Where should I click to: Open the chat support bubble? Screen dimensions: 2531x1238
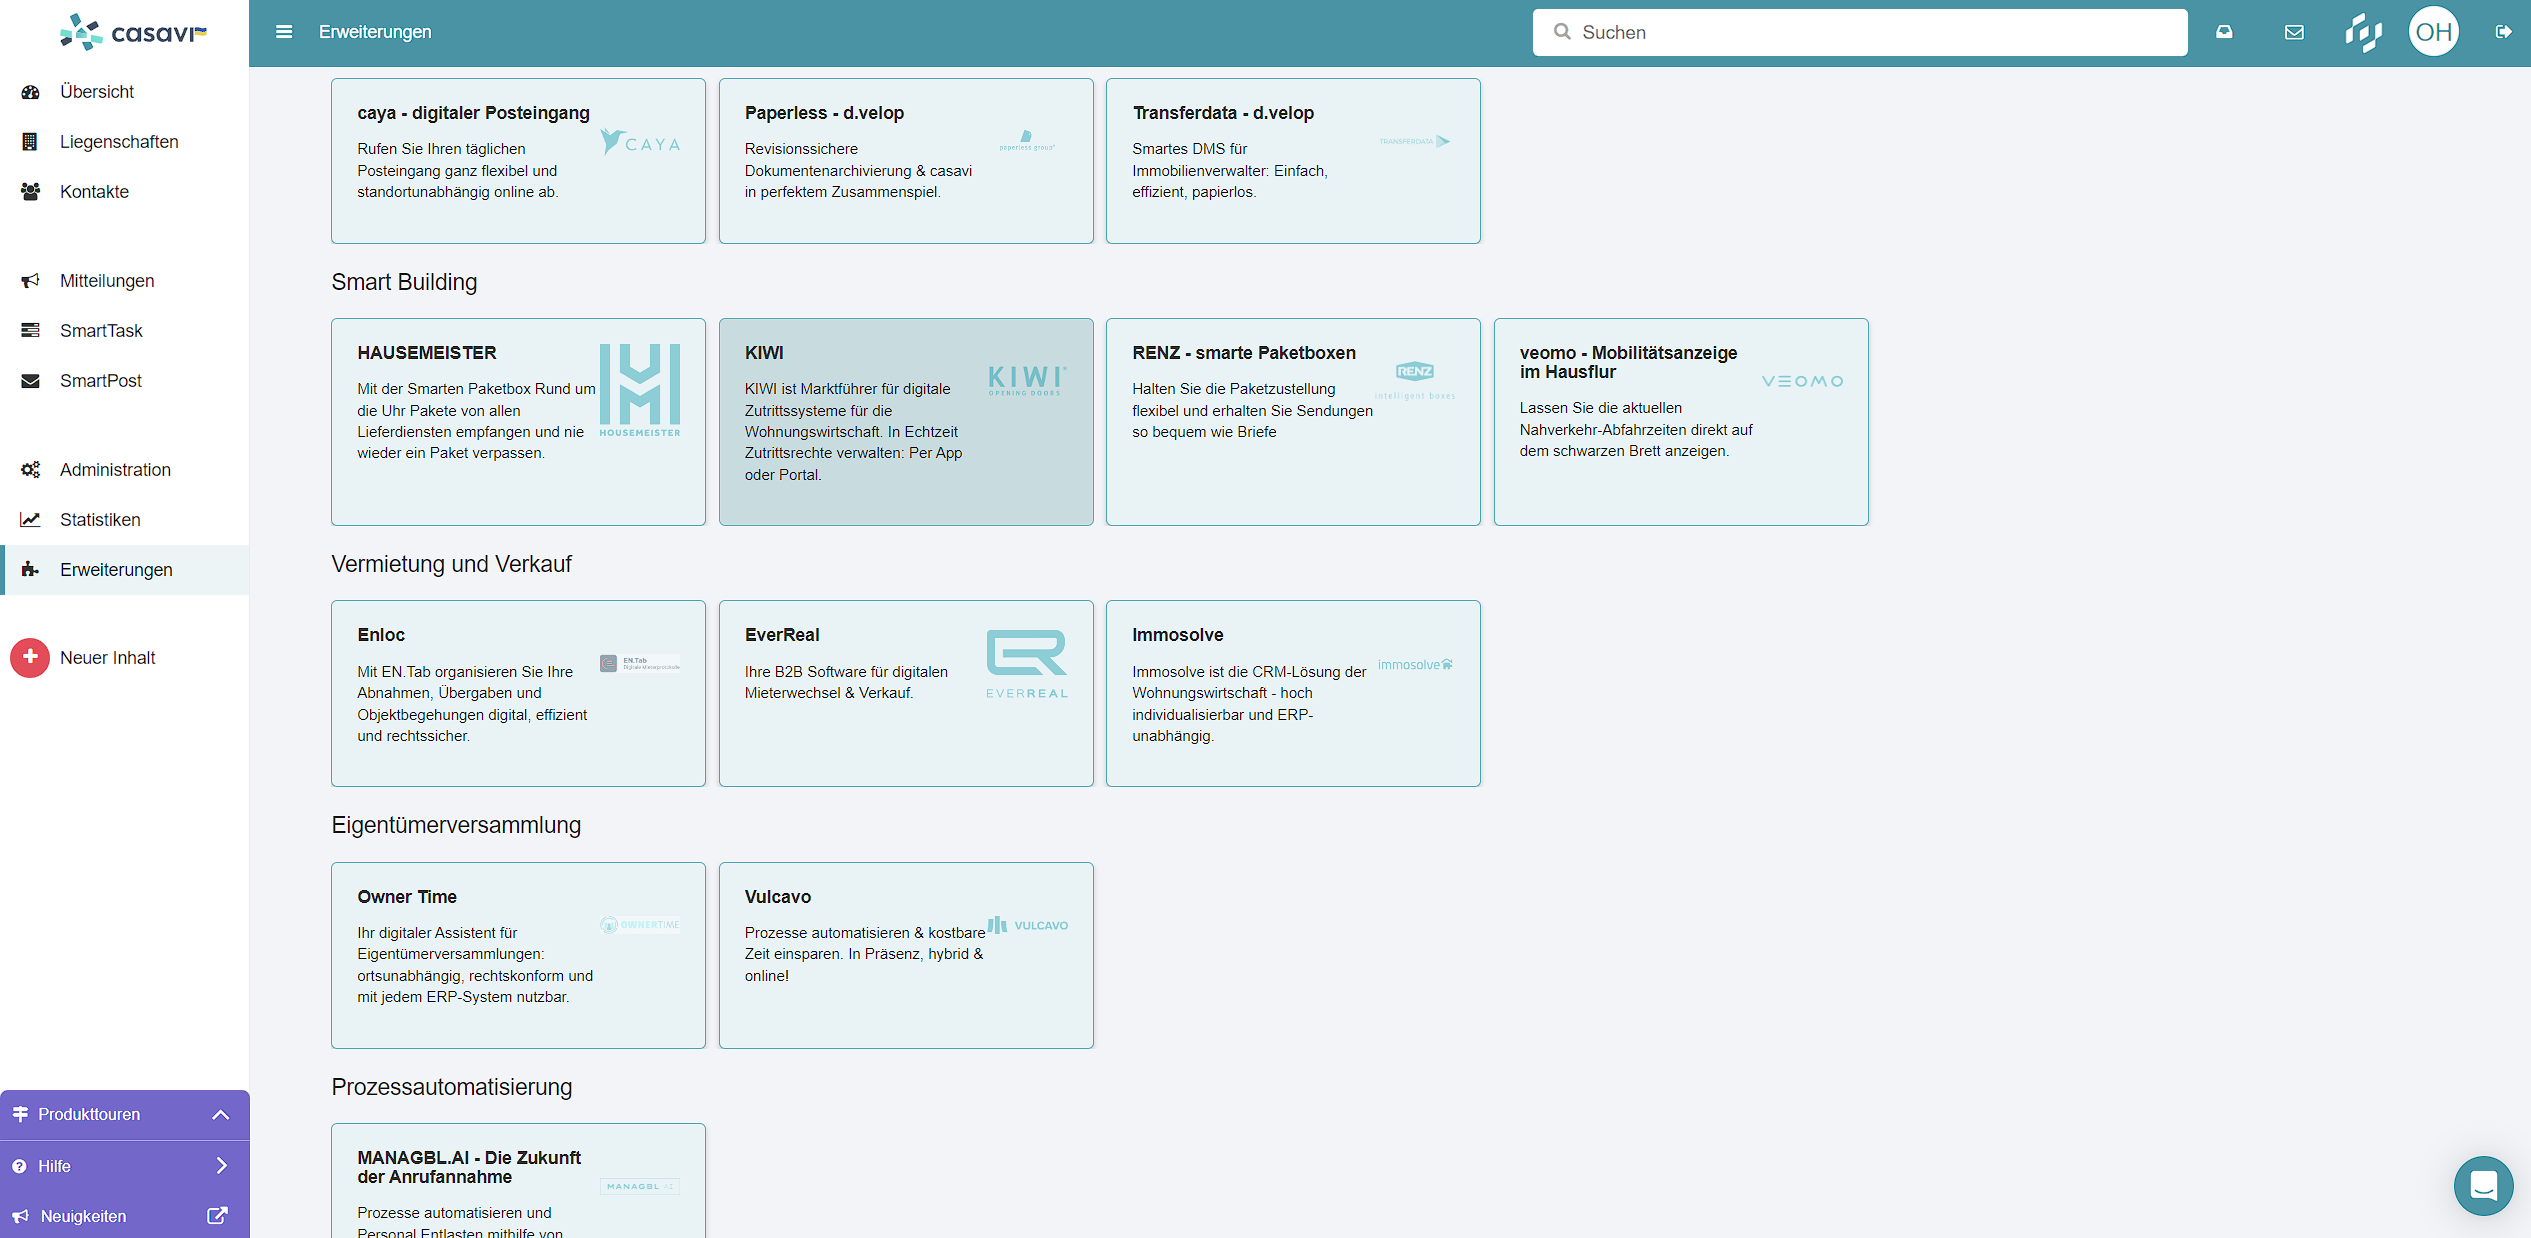point(2483,1186)
